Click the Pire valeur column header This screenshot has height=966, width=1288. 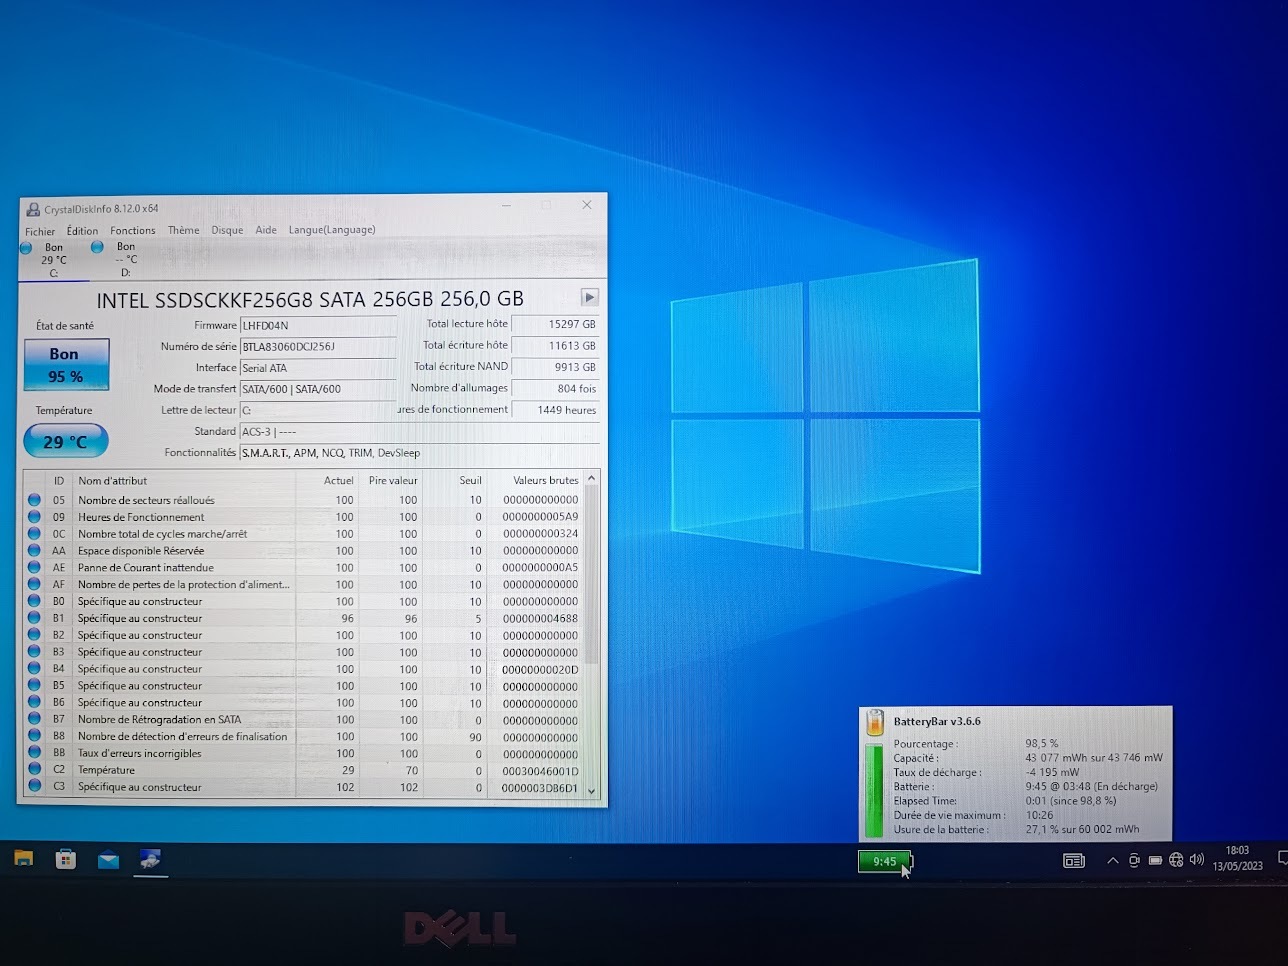(391, 480)
